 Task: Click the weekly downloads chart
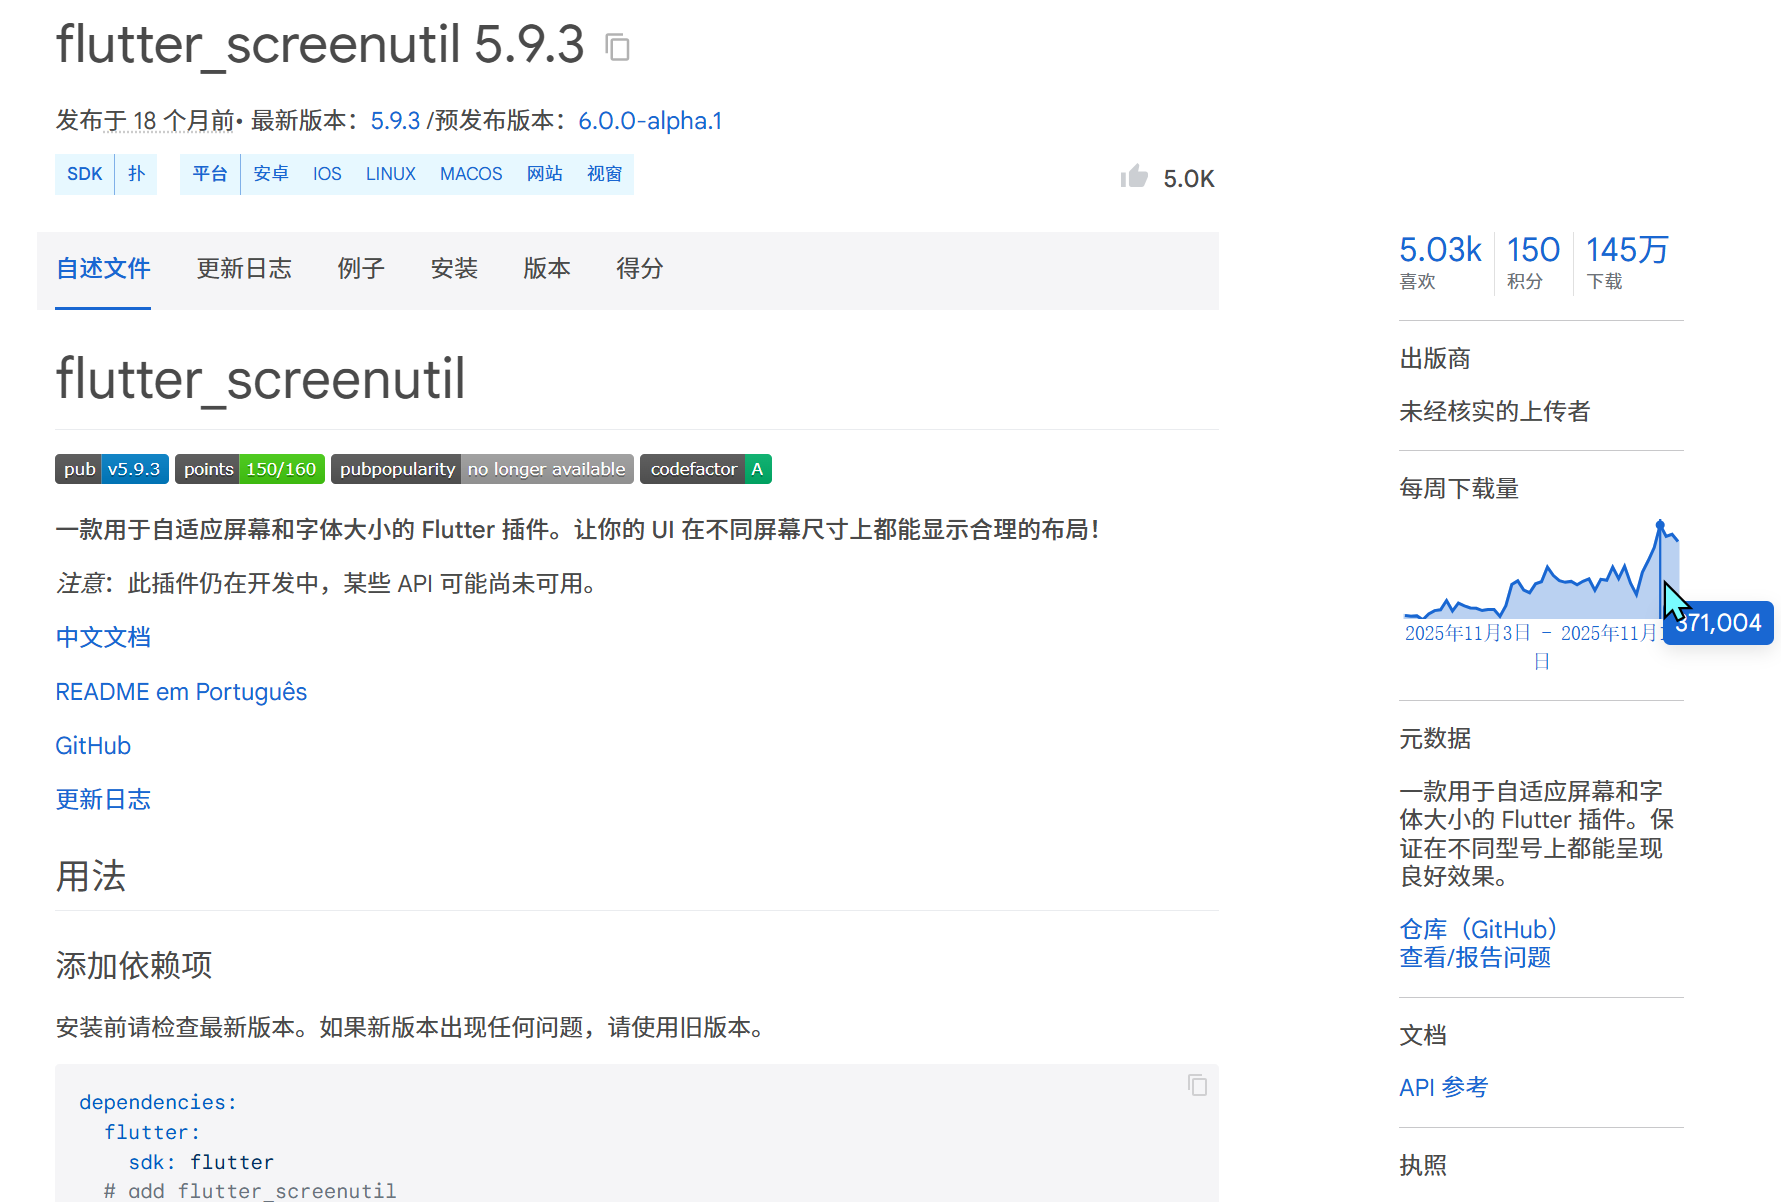coord(1540,575)
